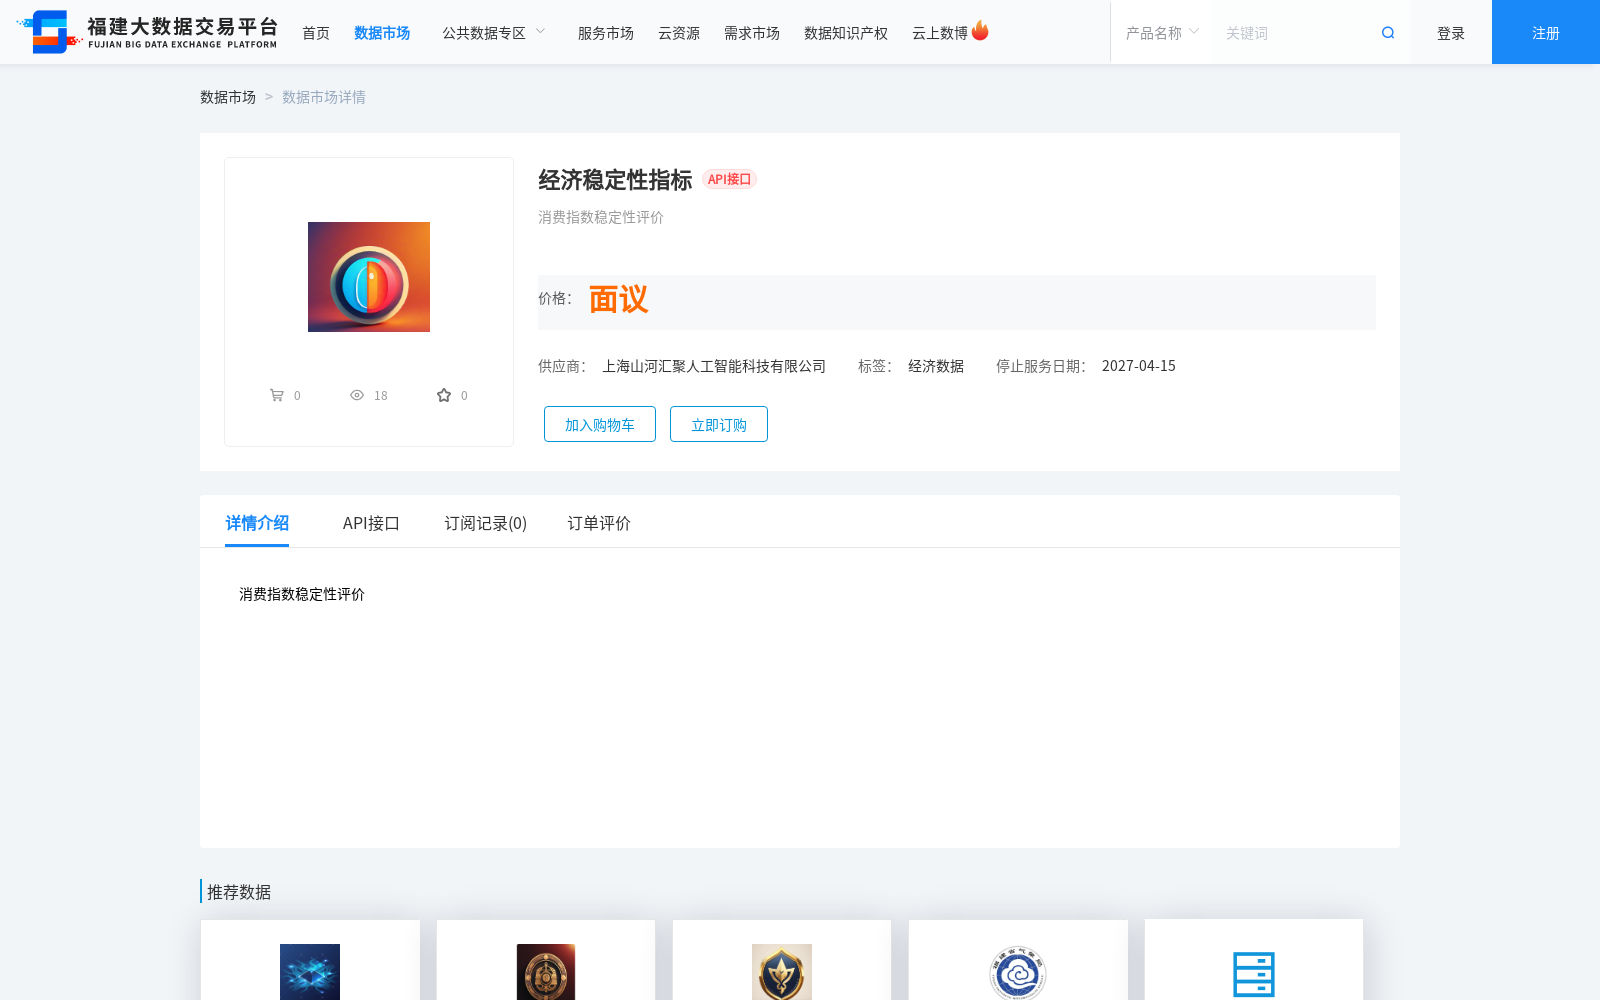Go to 首页 in navigation
Viewport: 1600px width, 1000px height.
click(316, 33)
